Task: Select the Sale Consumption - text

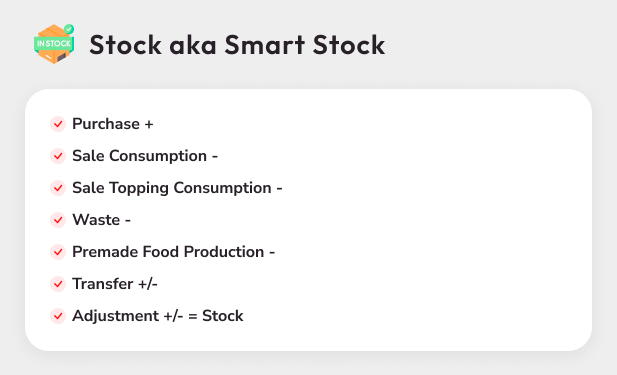Action: (145, 156)
